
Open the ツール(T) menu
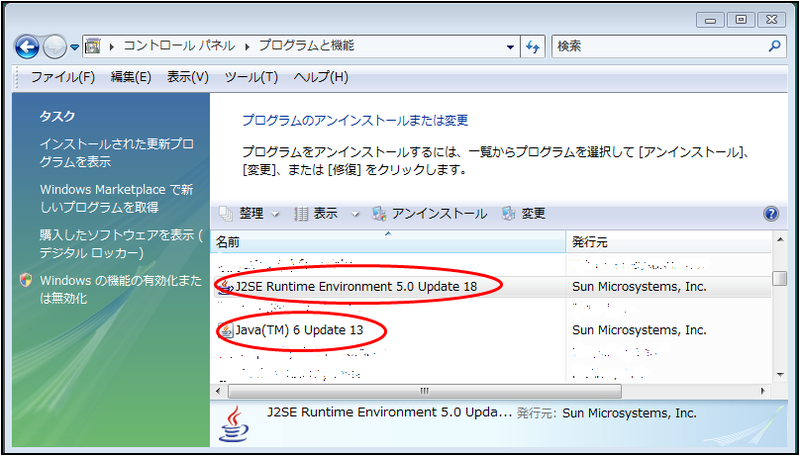pyautogui.click(x=251, y=78)
